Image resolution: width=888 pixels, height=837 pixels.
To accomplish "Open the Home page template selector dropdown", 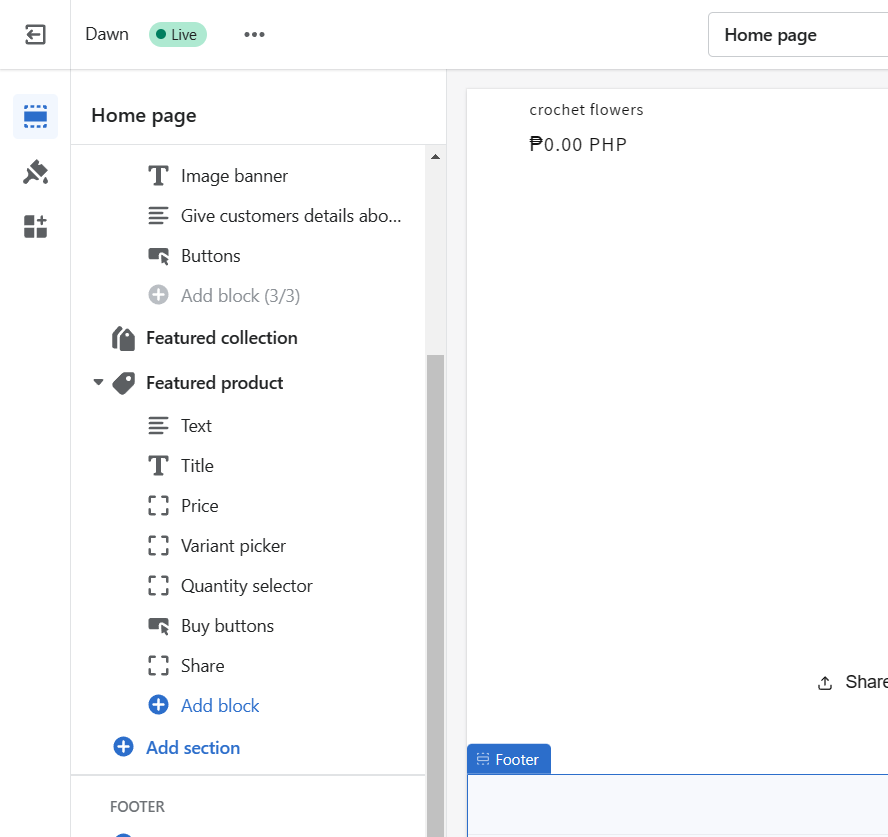I will pyautogui.click(x=798, y=35).
